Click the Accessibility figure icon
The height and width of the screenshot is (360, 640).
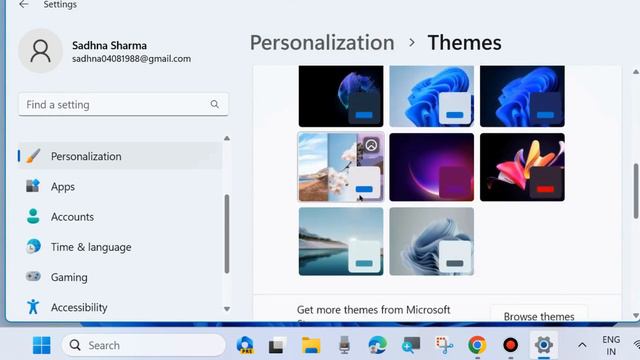[33, 307]
